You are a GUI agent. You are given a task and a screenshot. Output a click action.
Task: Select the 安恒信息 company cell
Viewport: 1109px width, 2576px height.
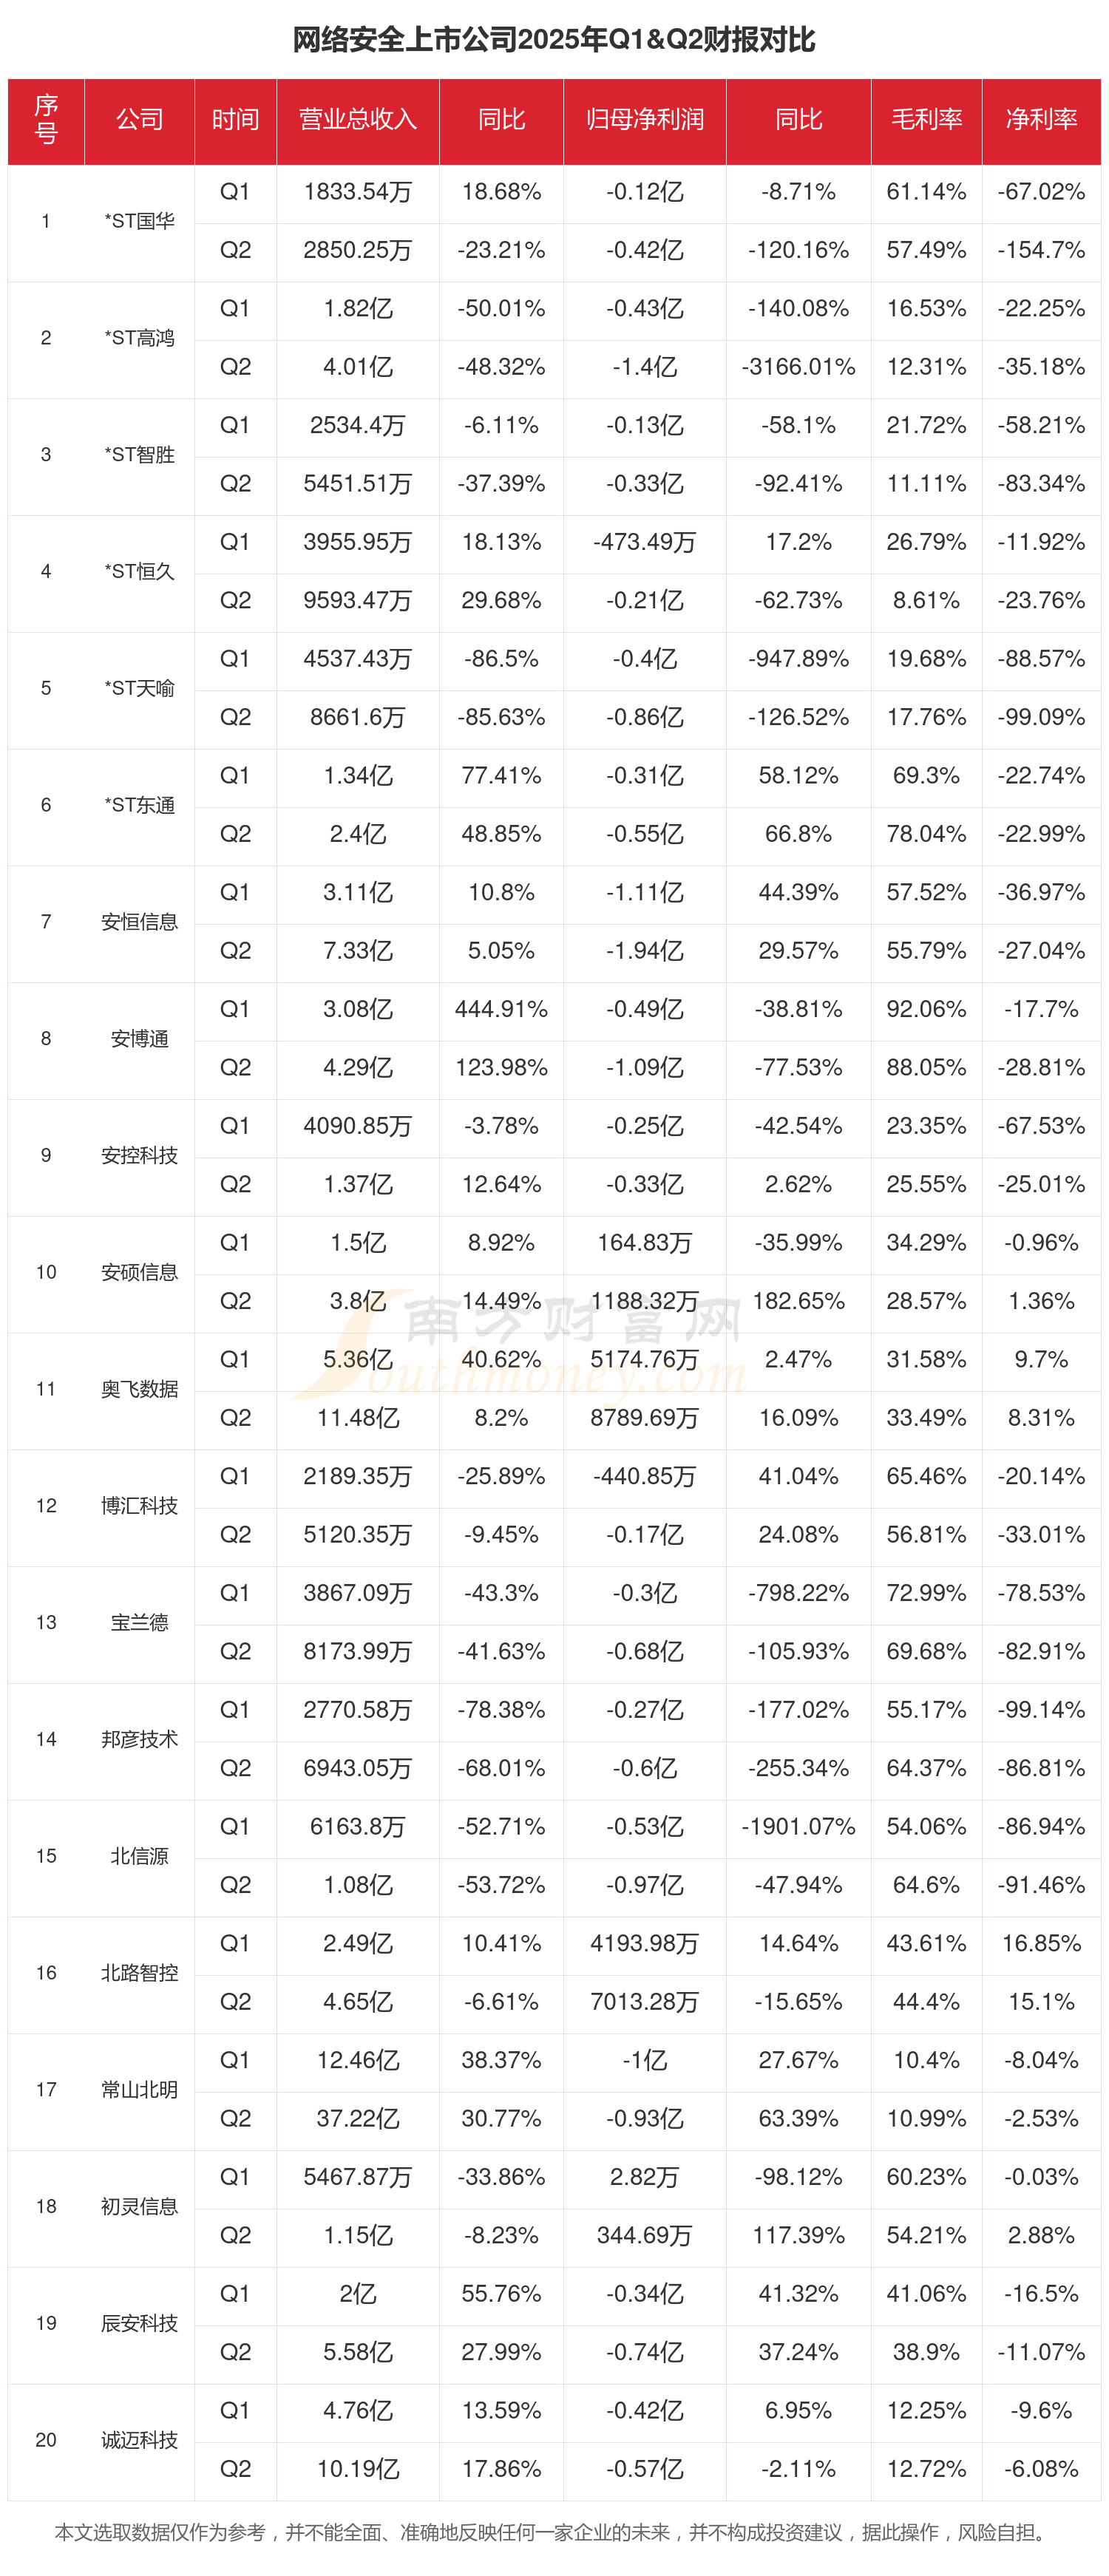click(139, 922)
